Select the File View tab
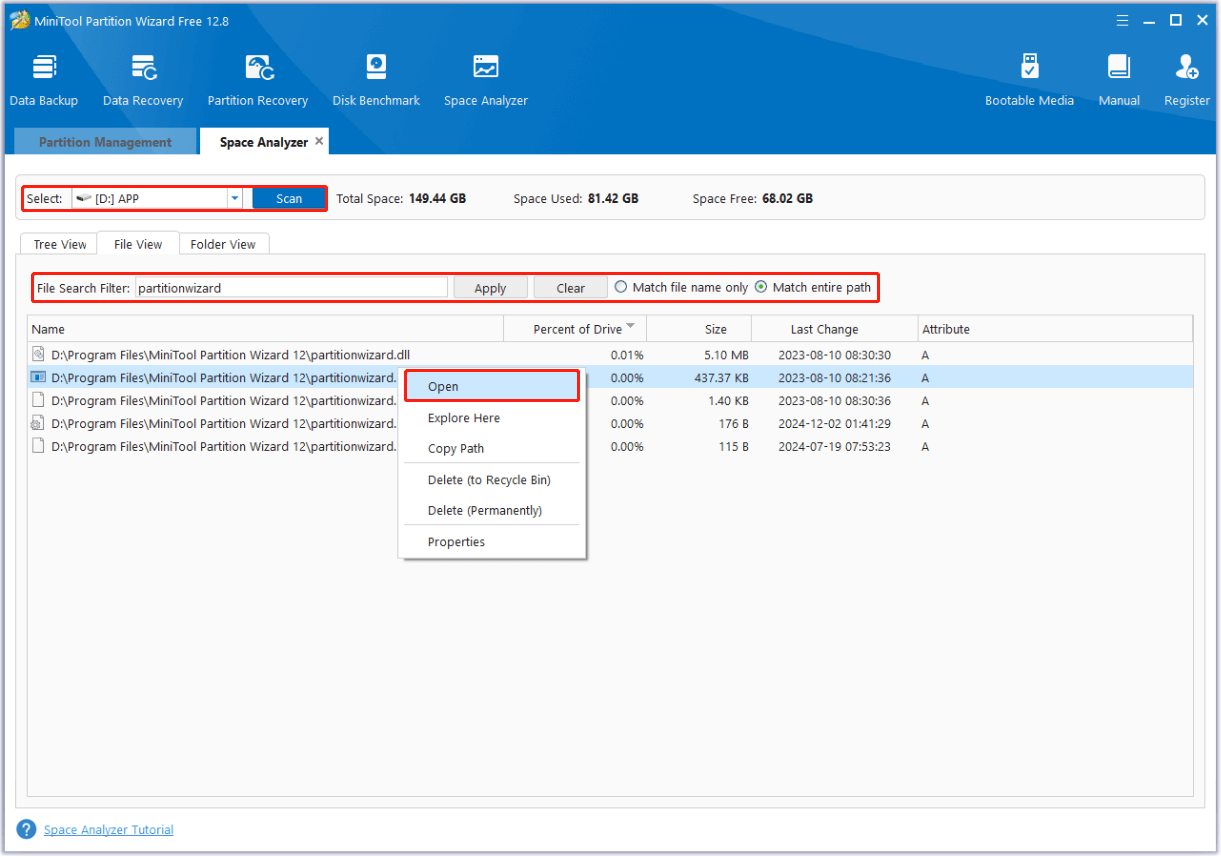The image size is (1221, 857). coord(138,244)
